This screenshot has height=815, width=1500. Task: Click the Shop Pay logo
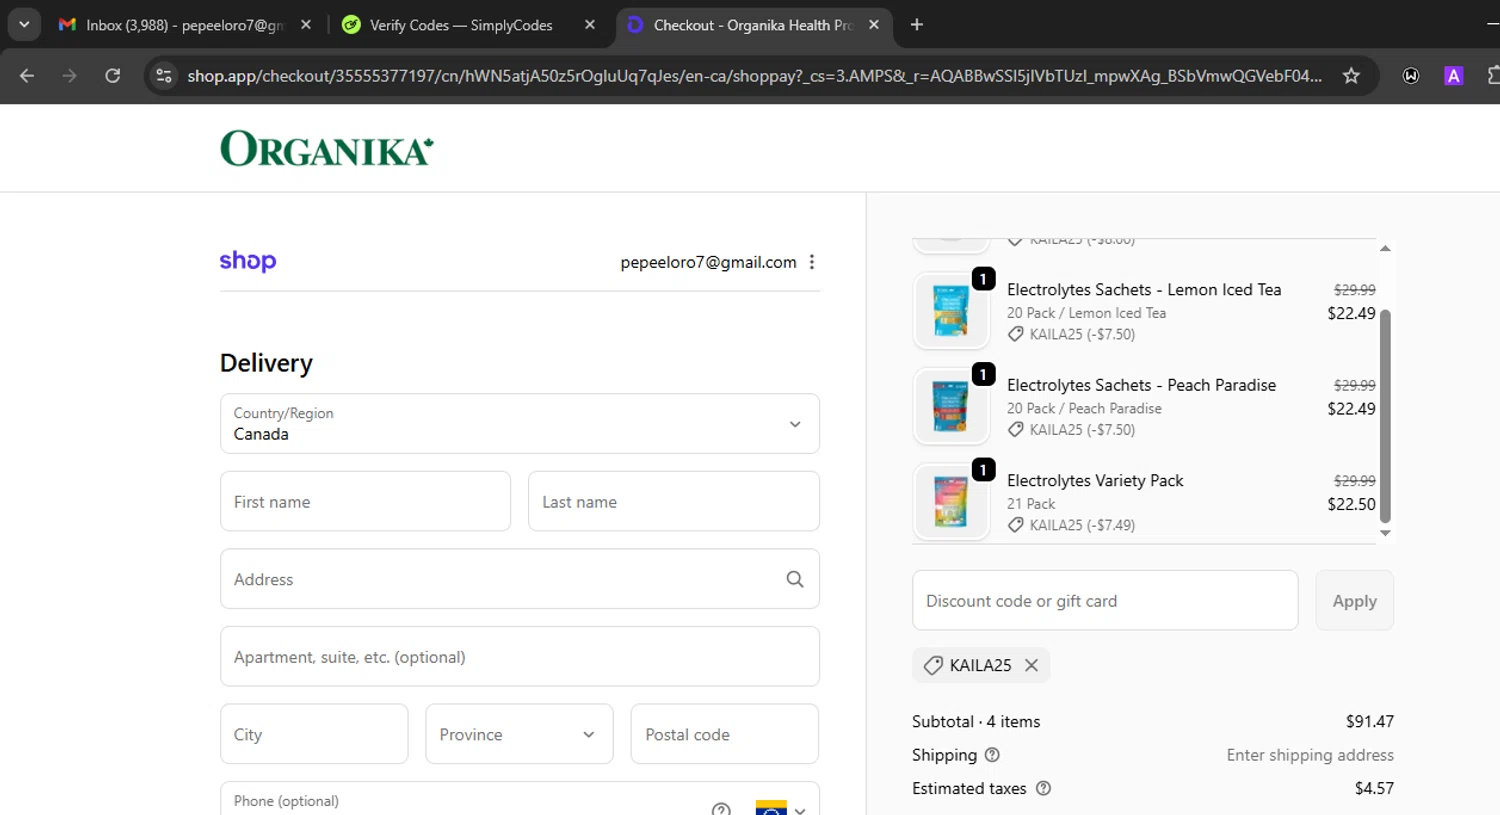point(248,261)
